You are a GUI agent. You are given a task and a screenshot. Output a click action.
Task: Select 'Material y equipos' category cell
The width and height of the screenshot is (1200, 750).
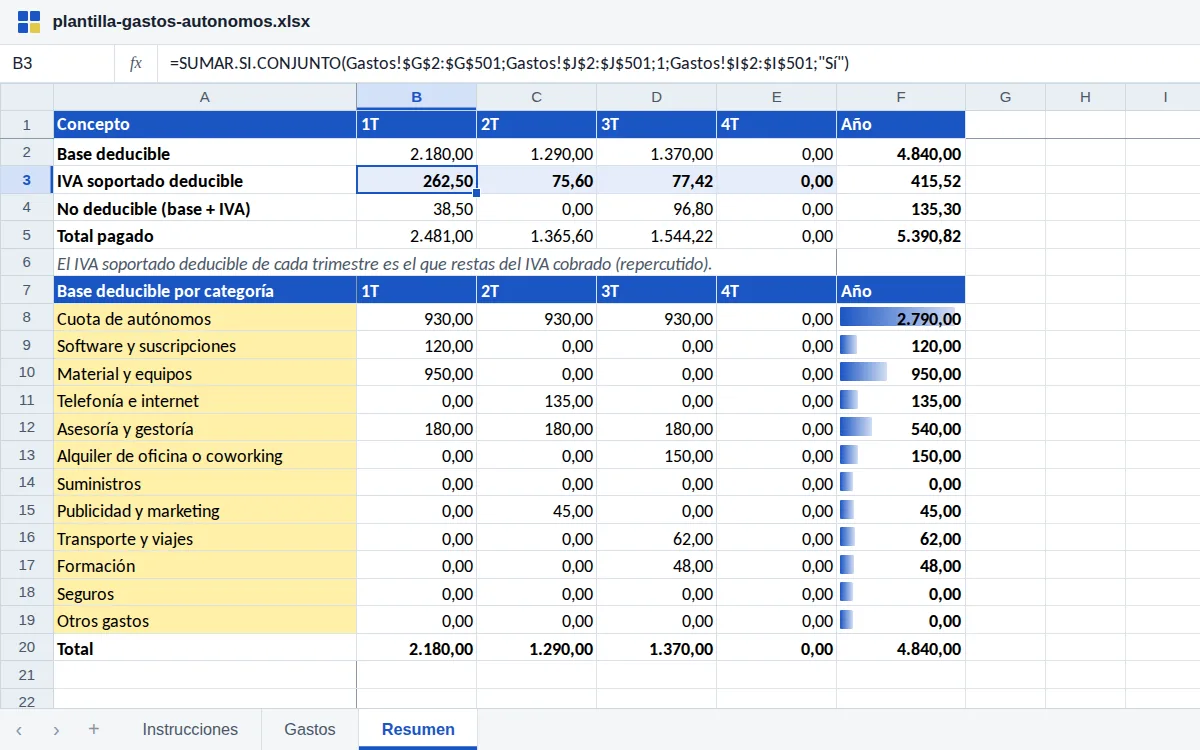(205, 374)
